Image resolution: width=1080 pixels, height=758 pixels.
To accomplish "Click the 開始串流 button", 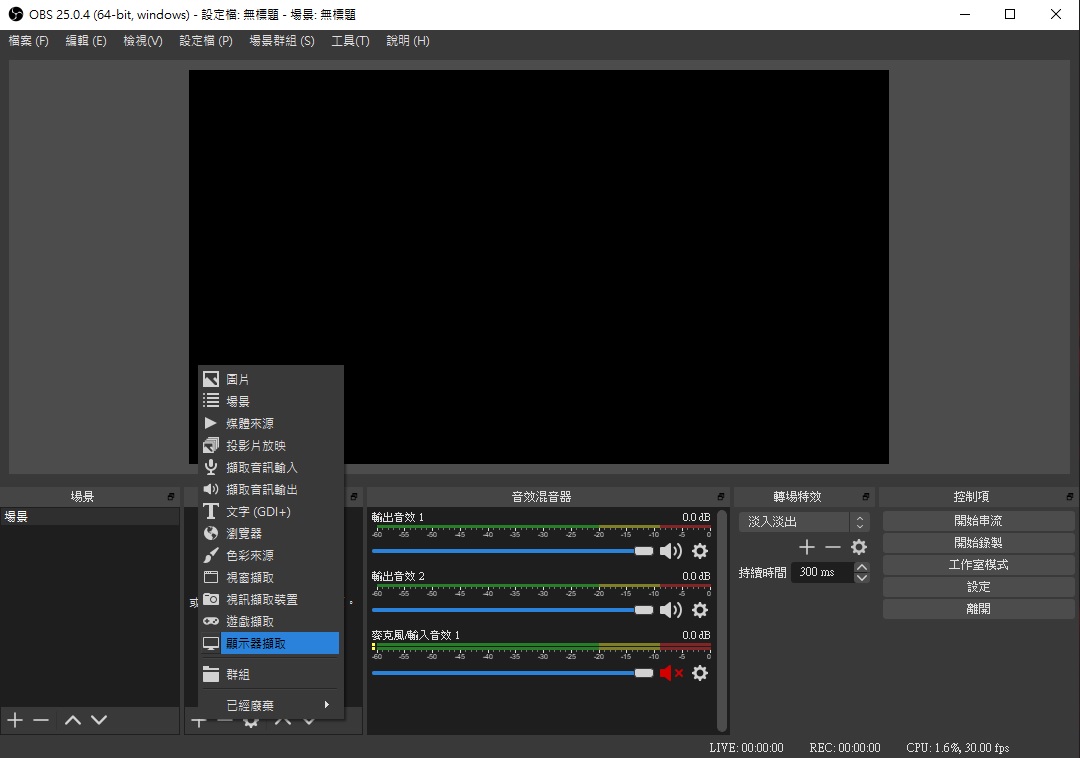I will pos(977,521).
